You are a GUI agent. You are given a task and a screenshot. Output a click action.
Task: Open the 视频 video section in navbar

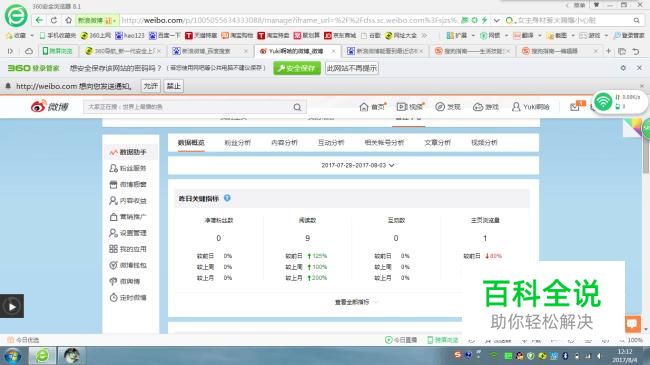(x=410, y=107)
